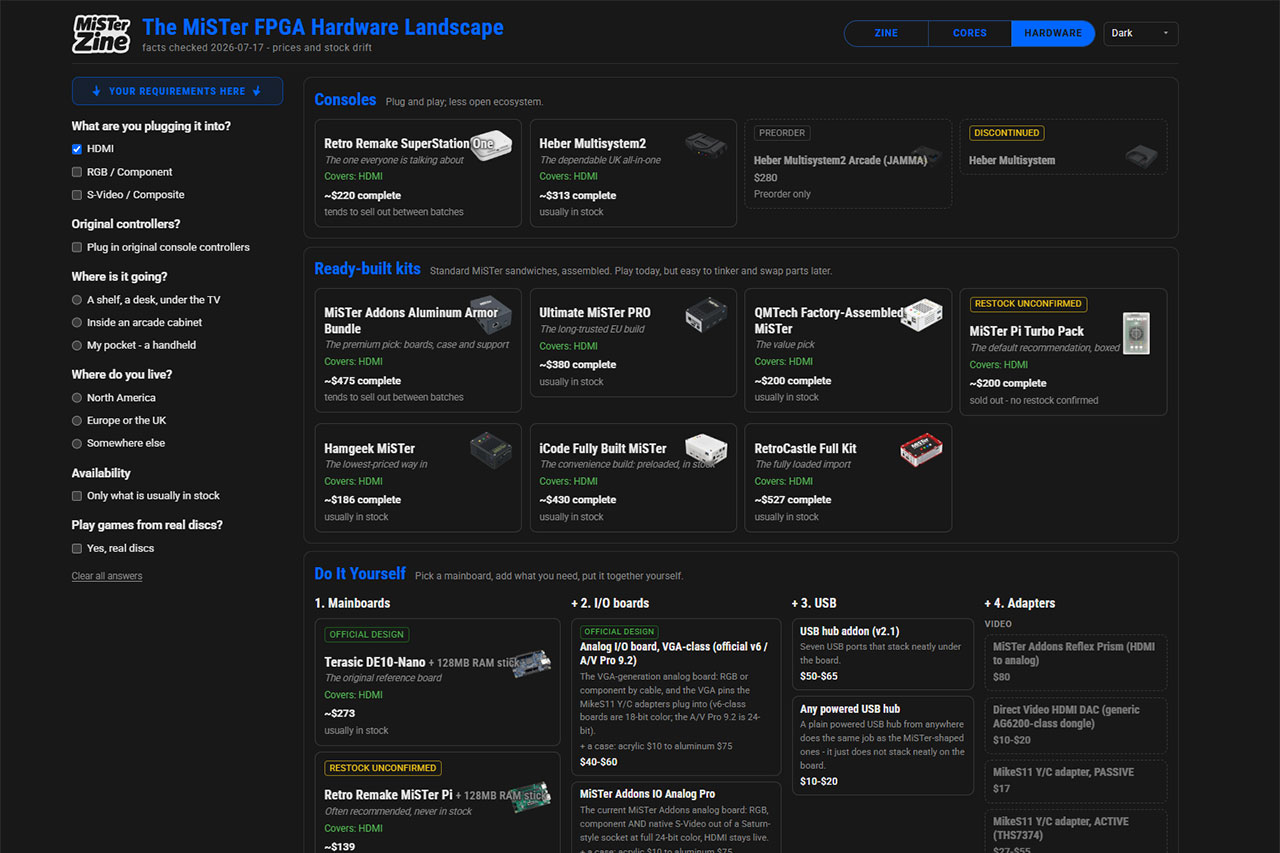Viewport: 1280px width, 853px height.
Task: Click the Aluminum Armor Bundle case image
Action: [x=491, y=314]
